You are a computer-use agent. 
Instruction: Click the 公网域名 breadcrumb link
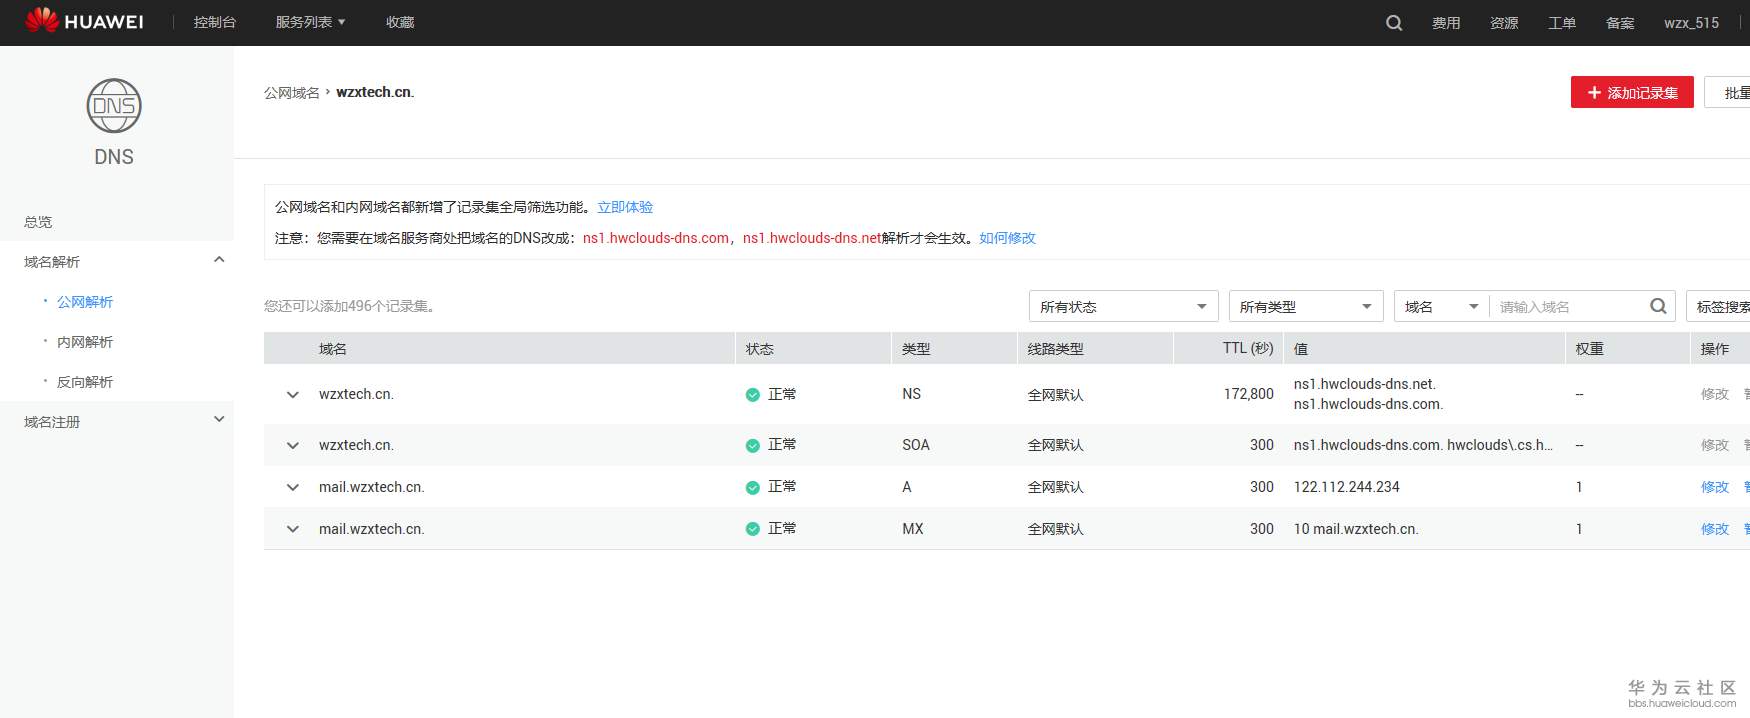coord(292,93)
